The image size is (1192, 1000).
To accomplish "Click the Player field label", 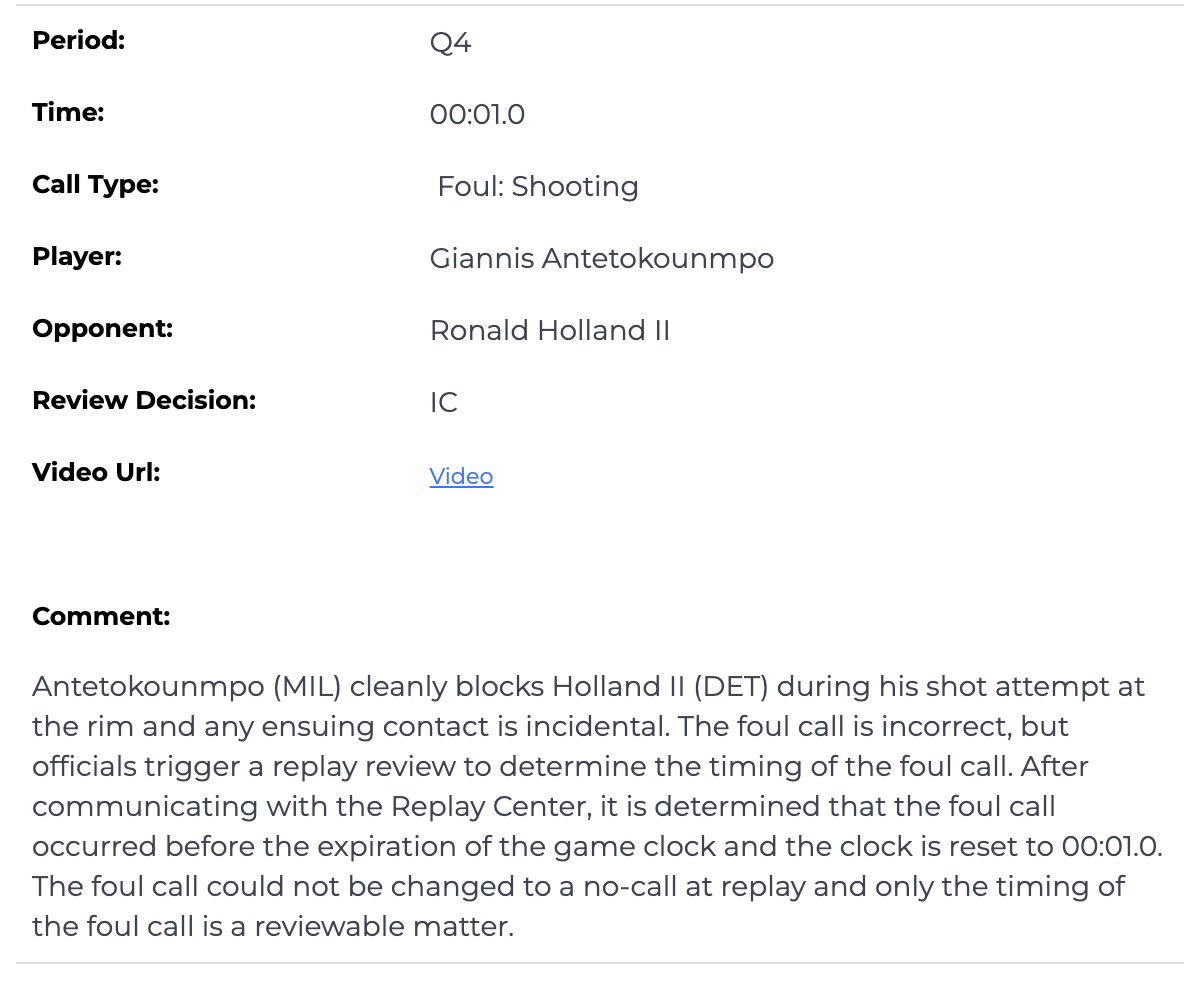I will [77, 256].
